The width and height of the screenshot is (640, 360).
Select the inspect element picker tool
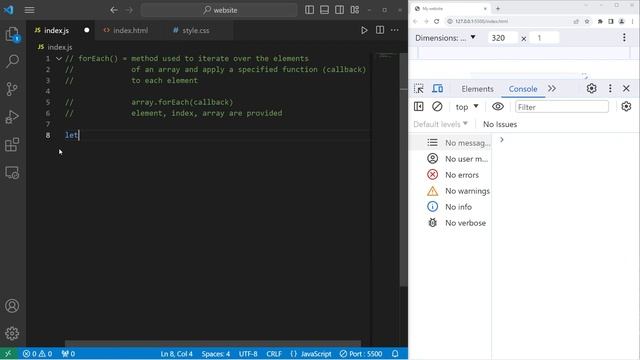pyautogui.click(x=419, y=89)
